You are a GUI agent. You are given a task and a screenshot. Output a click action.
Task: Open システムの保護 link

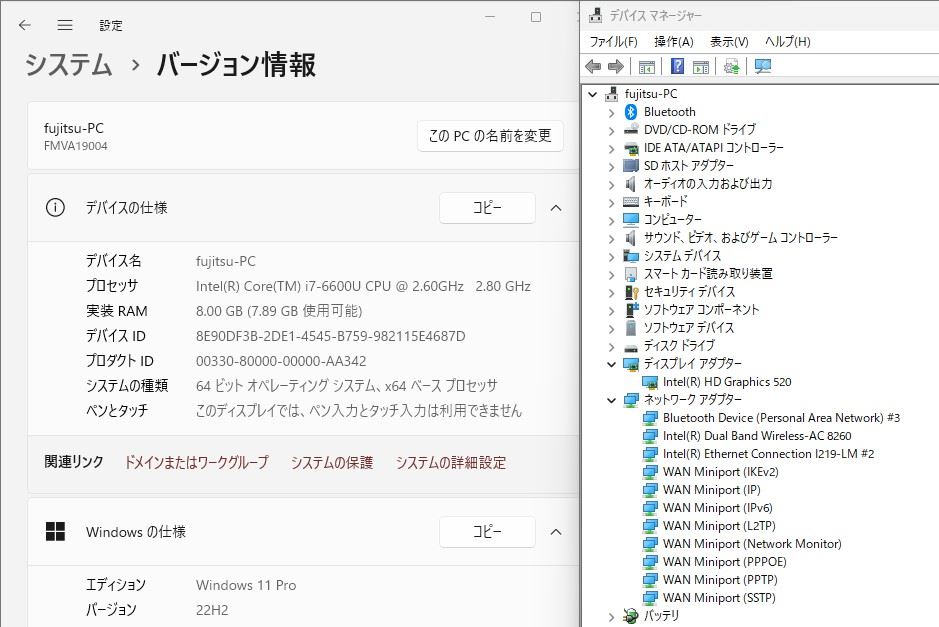tap(332, 462)
